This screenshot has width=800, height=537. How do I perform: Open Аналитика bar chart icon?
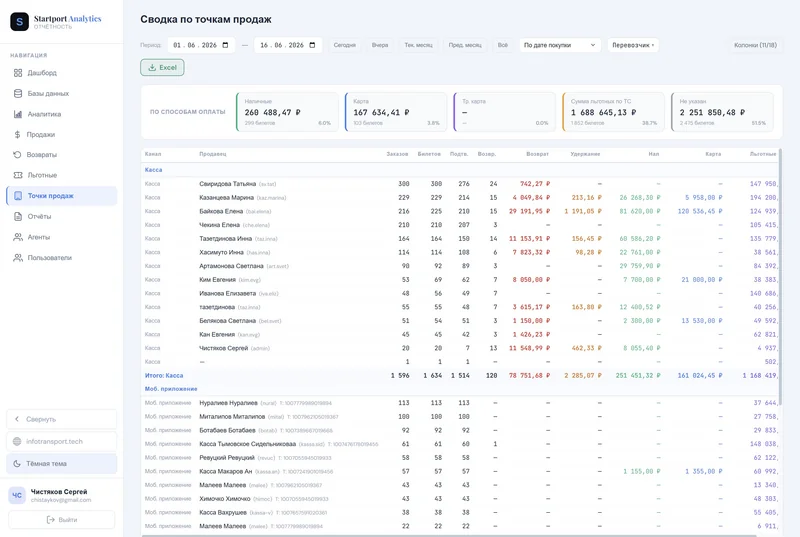tap(18, 114)
